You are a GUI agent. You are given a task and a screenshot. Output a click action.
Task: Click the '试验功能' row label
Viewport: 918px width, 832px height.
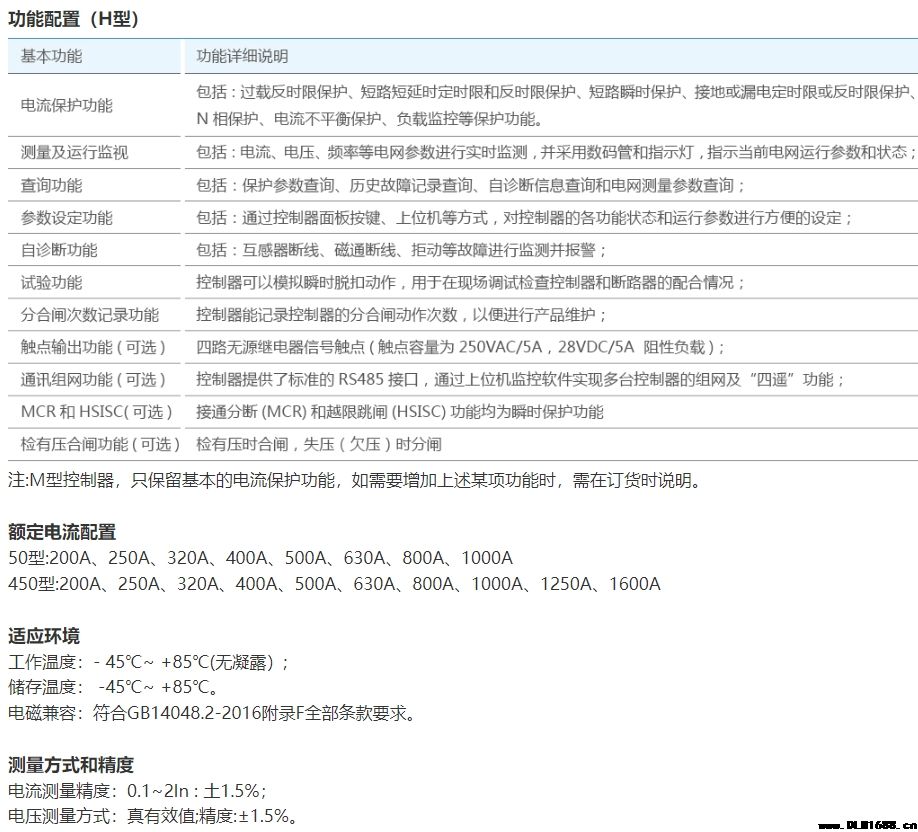(x=52, y=283)
